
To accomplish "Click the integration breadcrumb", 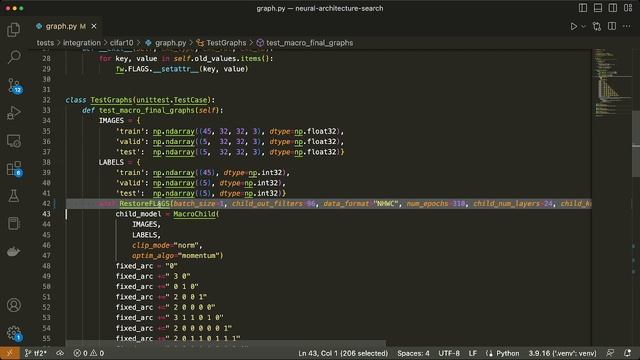I will coord(82,43).
